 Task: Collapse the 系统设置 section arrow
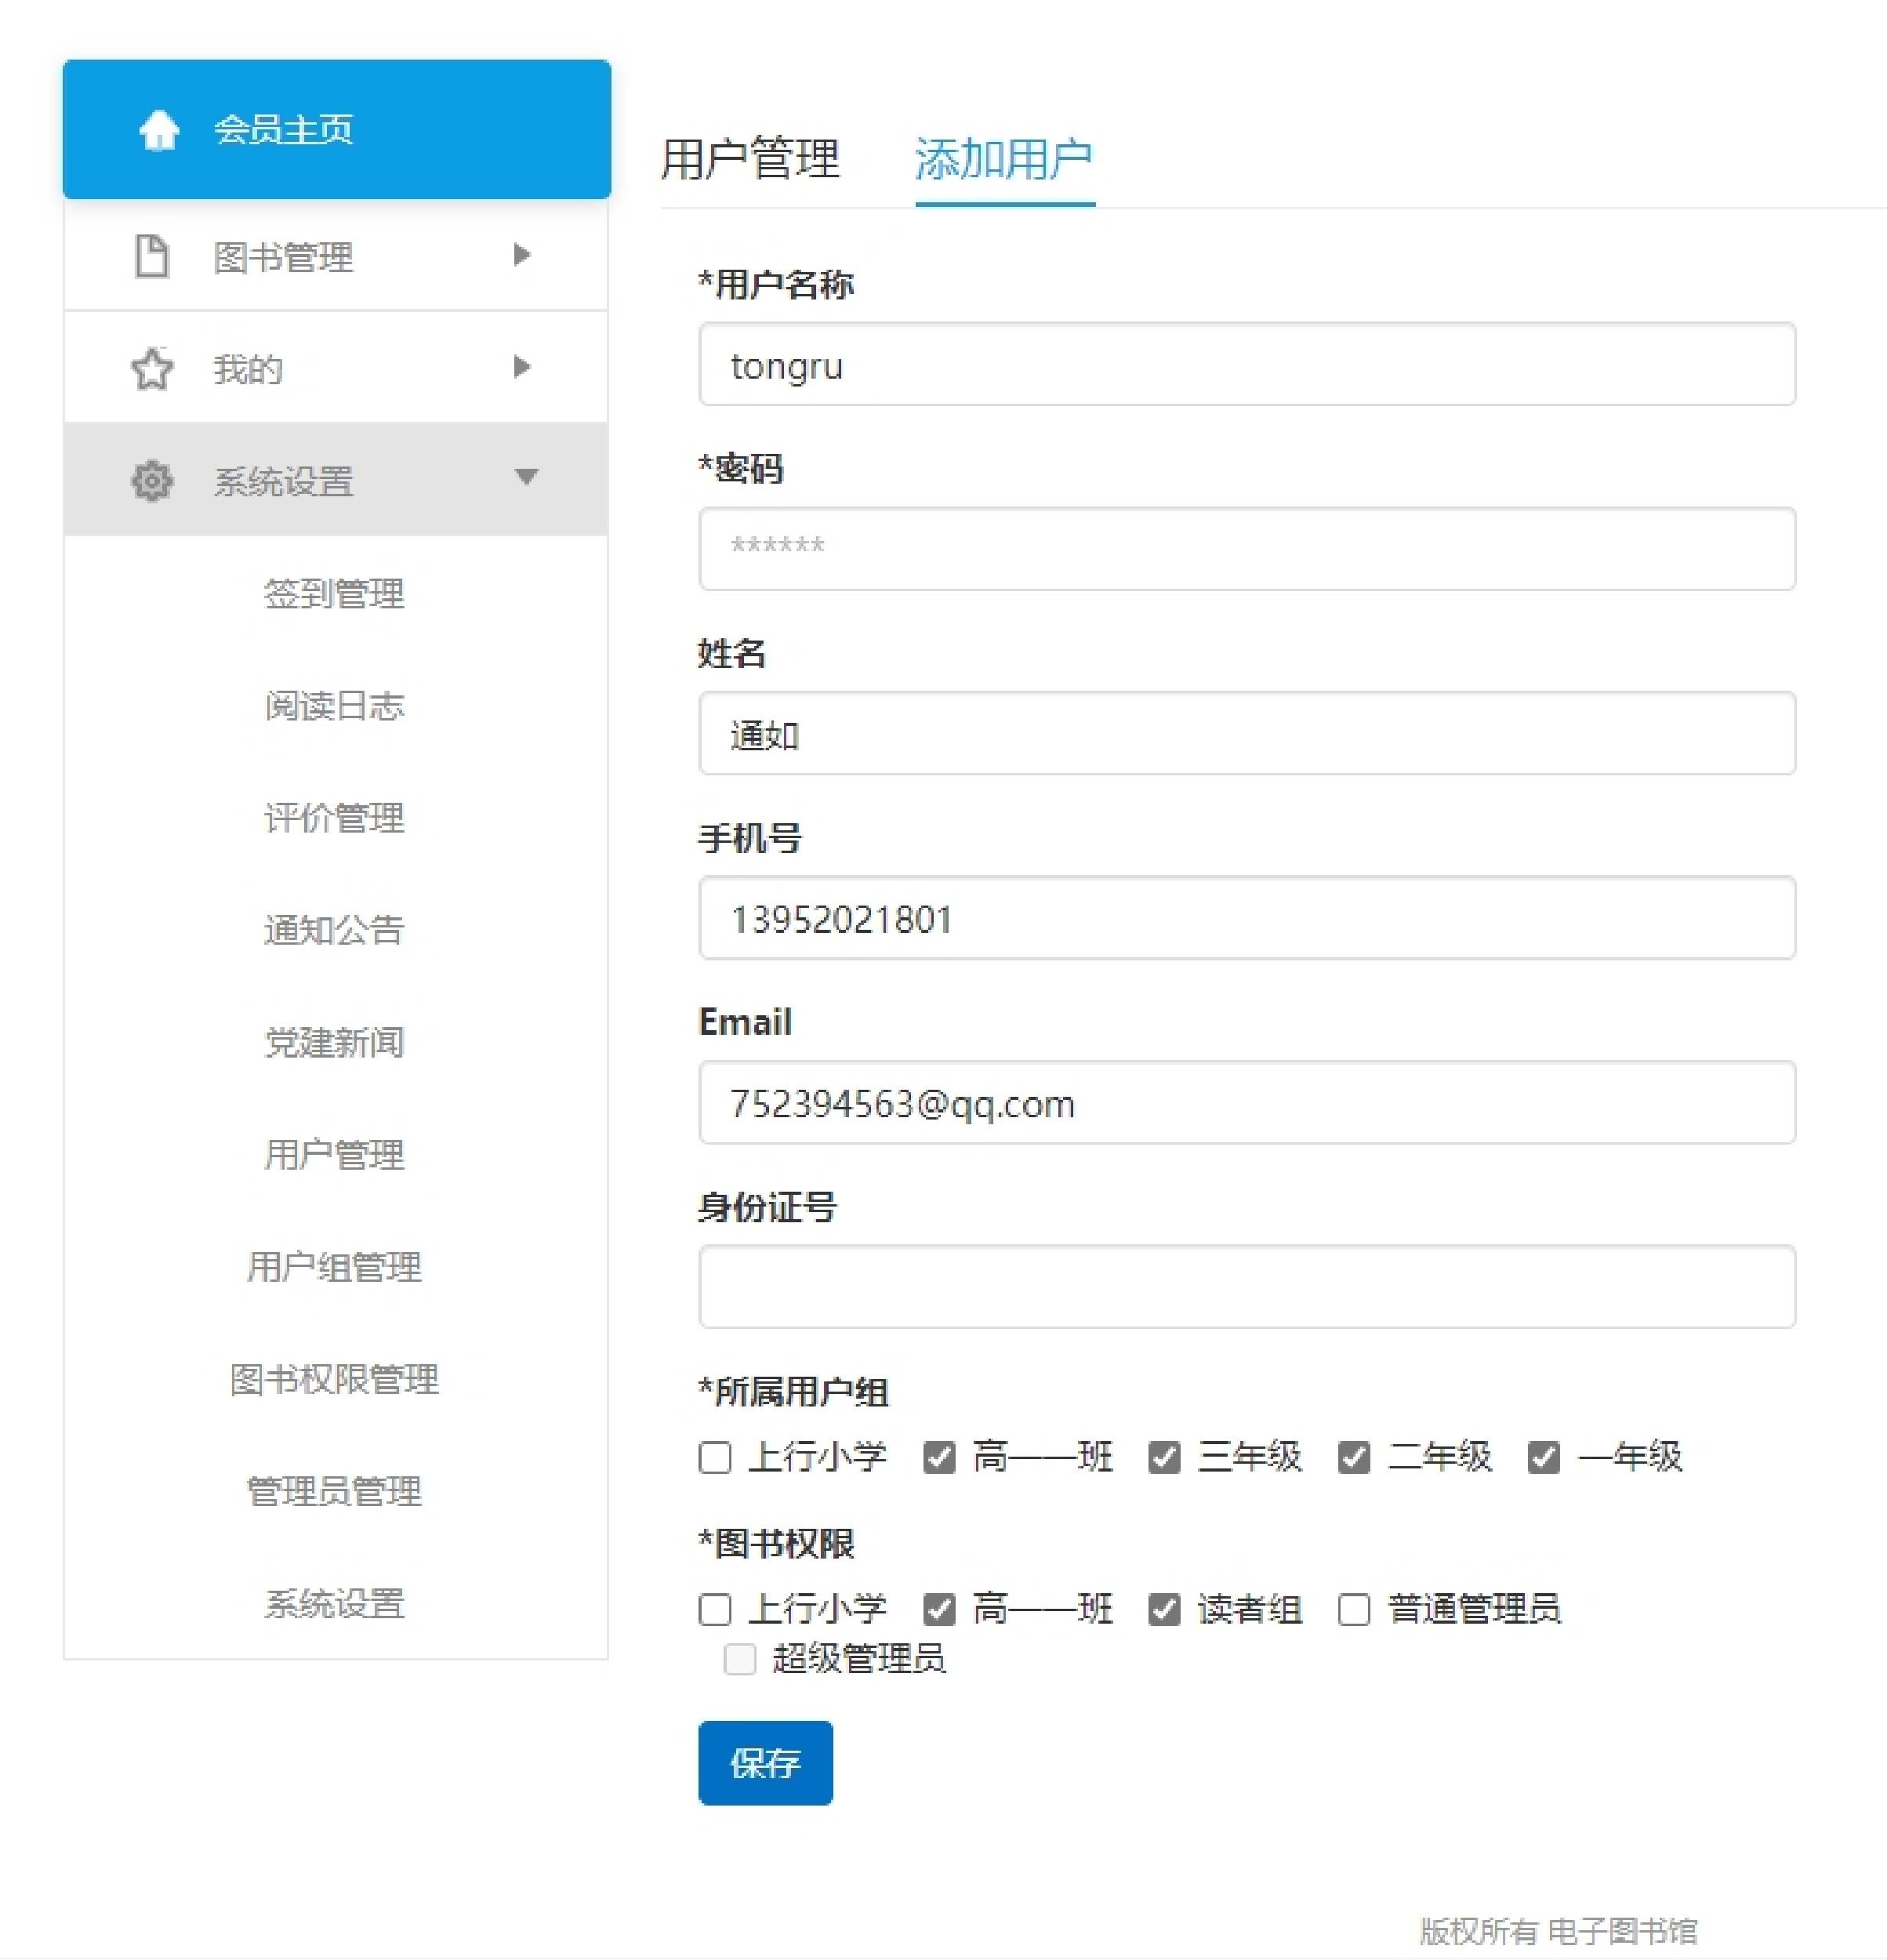click(x=526, y=477)
